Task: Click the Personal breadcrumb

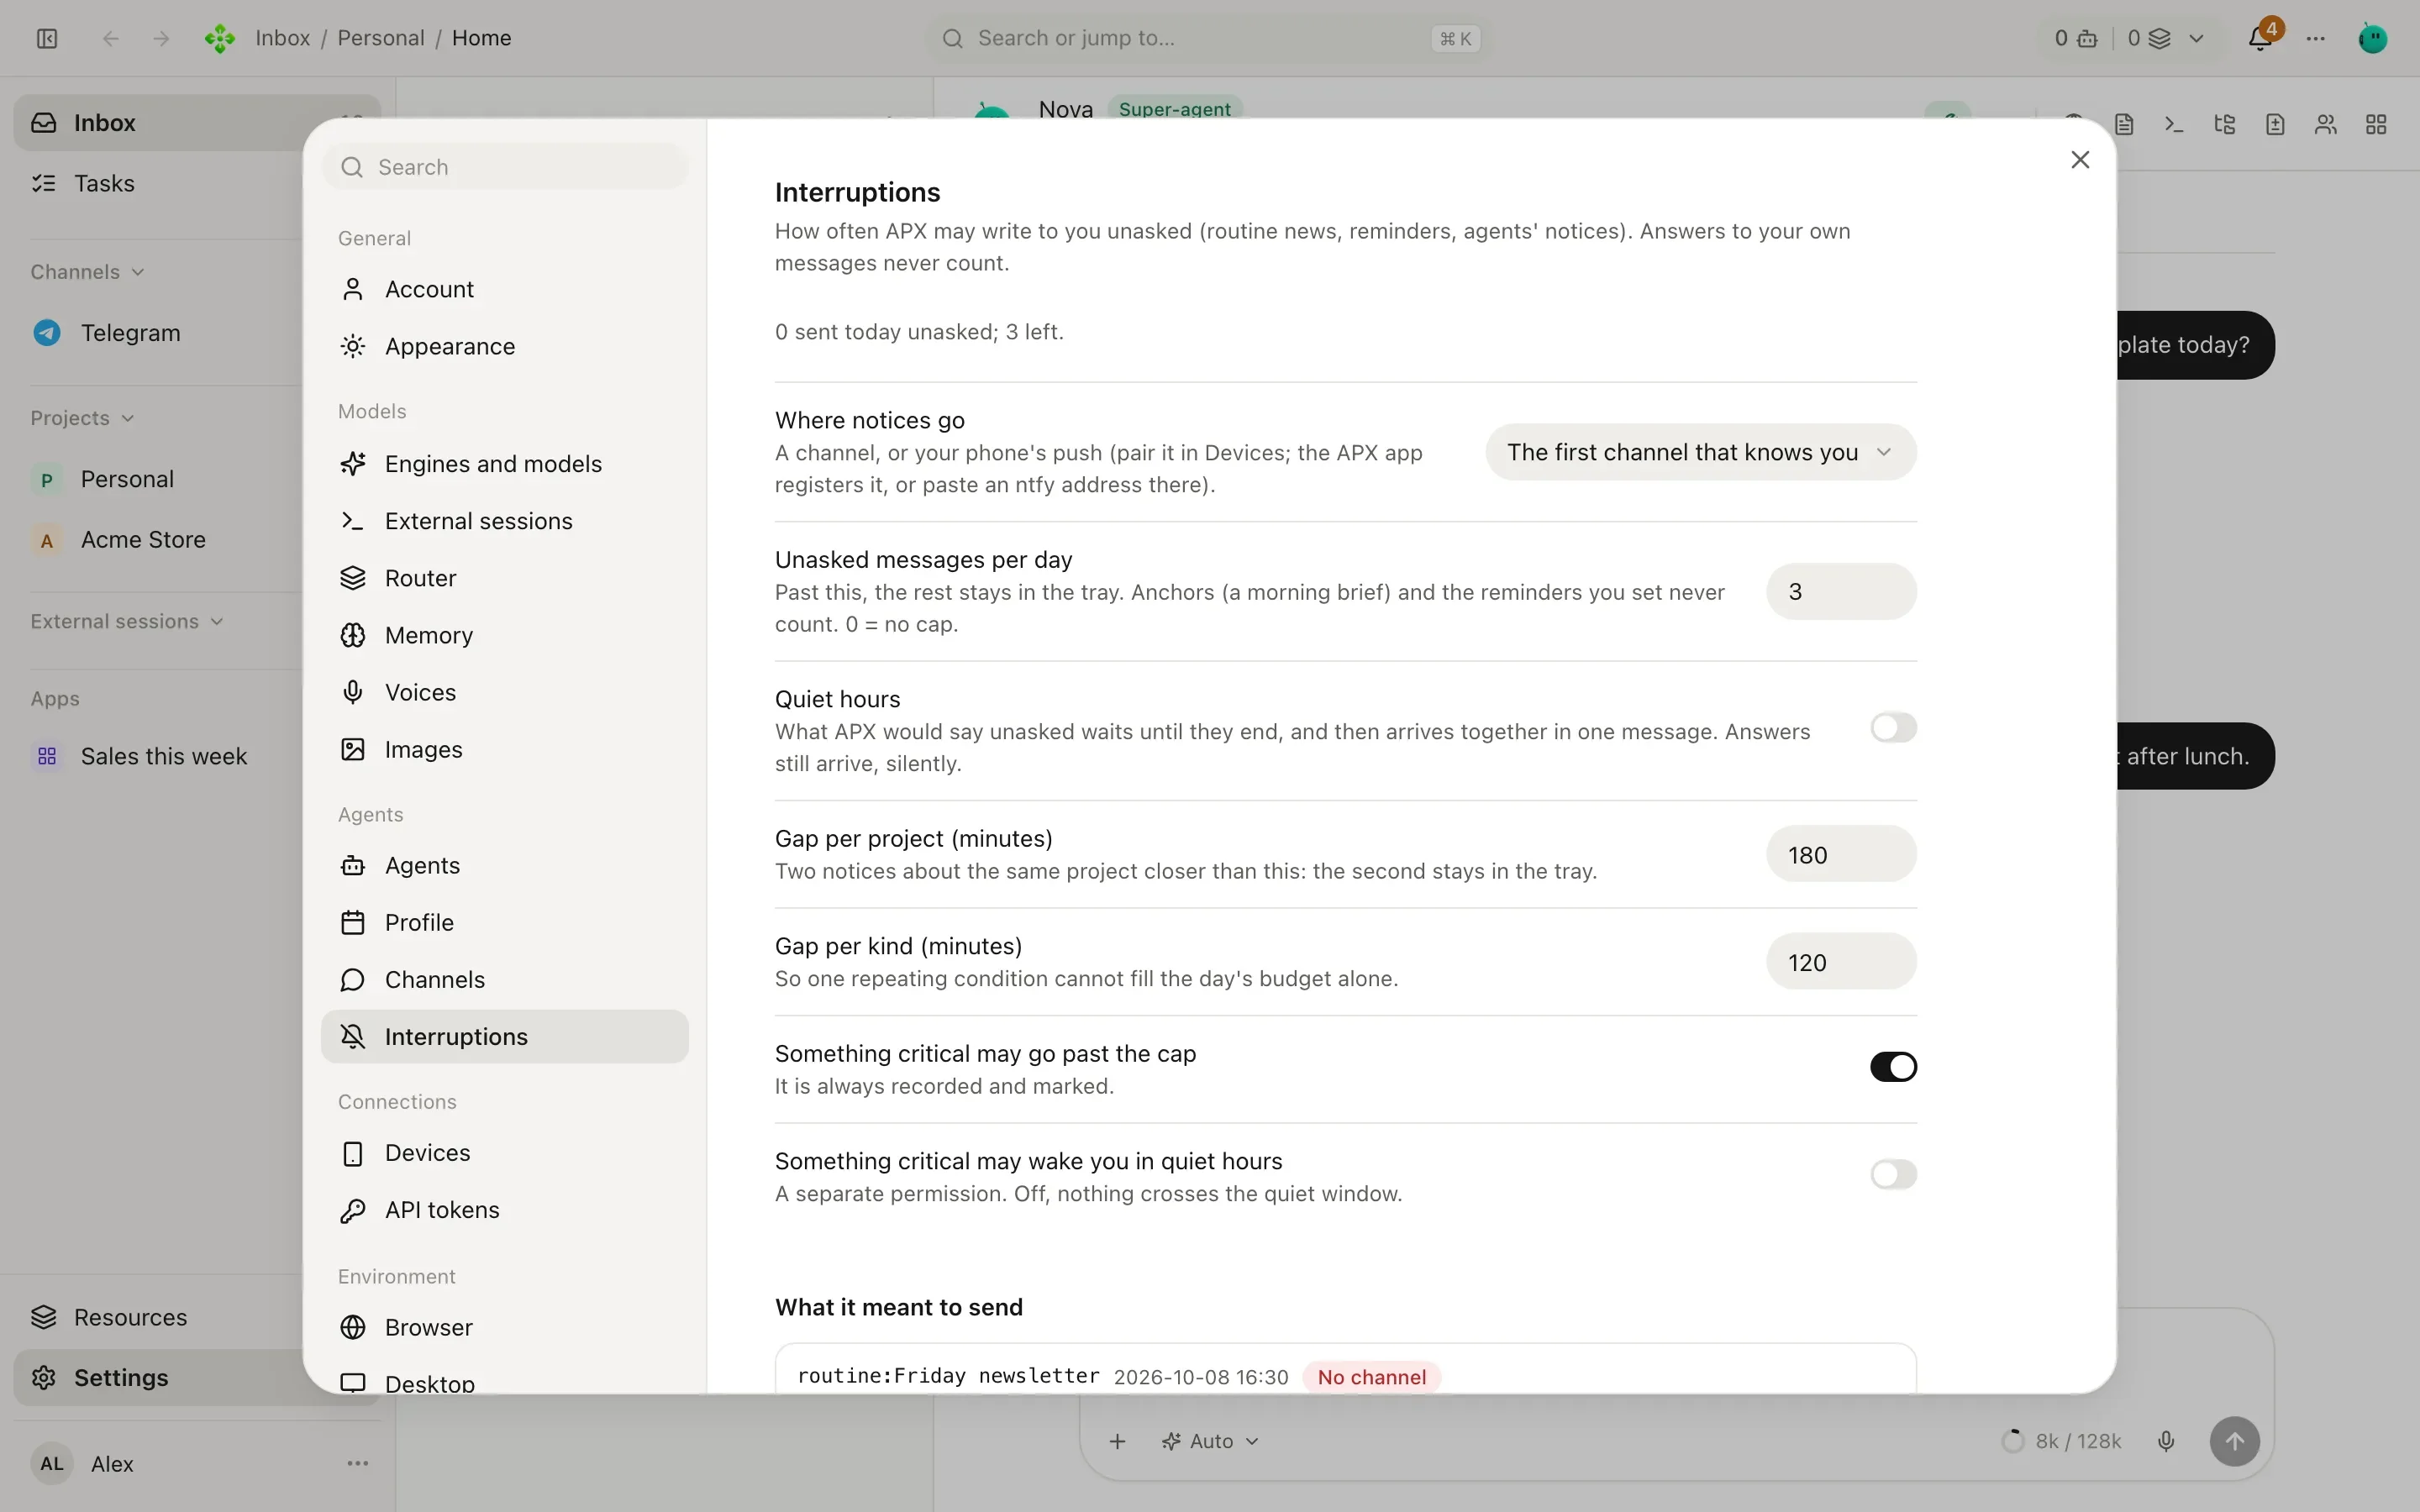Action: tap(381, 38)
